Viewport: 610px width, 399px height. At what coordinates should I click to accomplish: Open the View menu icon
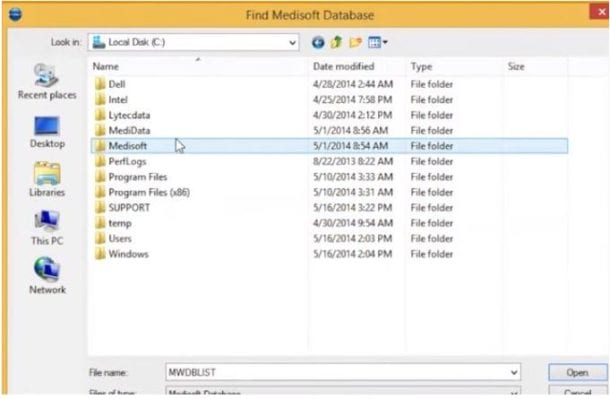click(x=378, y=42)
